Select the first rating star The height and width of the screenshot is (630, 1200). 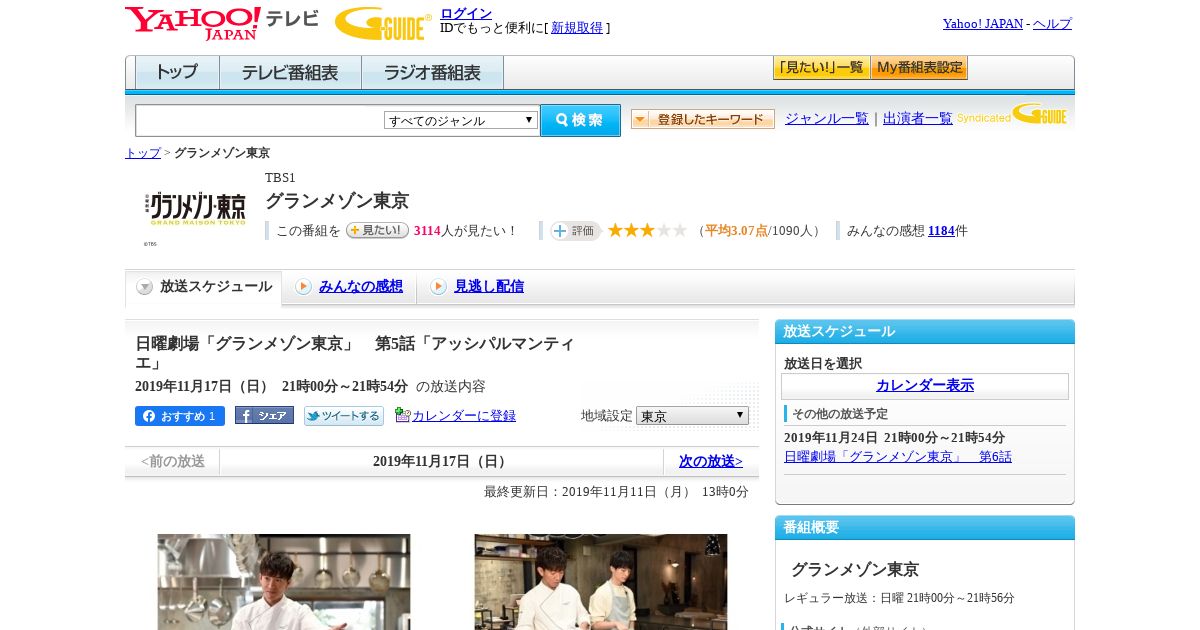pyautogui.click(x=616, y=230)
